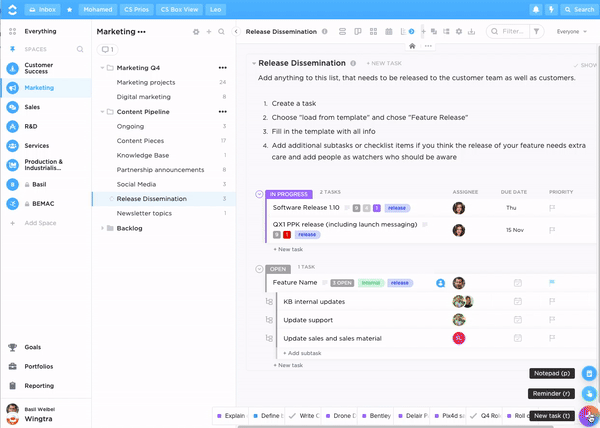Click the Filter search input field

coord(515,31)
